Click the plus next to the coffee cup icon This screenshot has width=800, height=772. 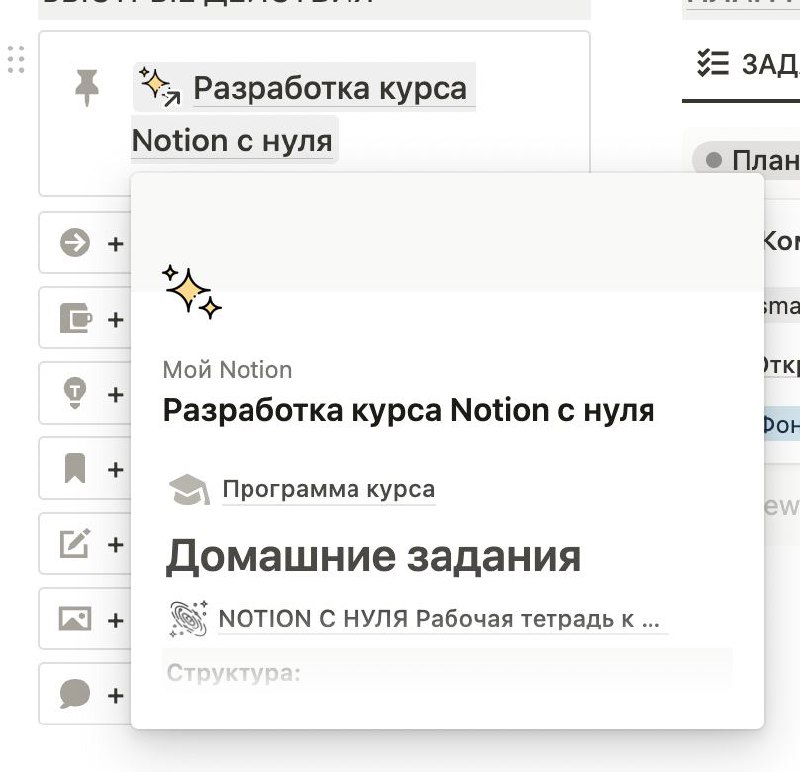click(116, 319)
